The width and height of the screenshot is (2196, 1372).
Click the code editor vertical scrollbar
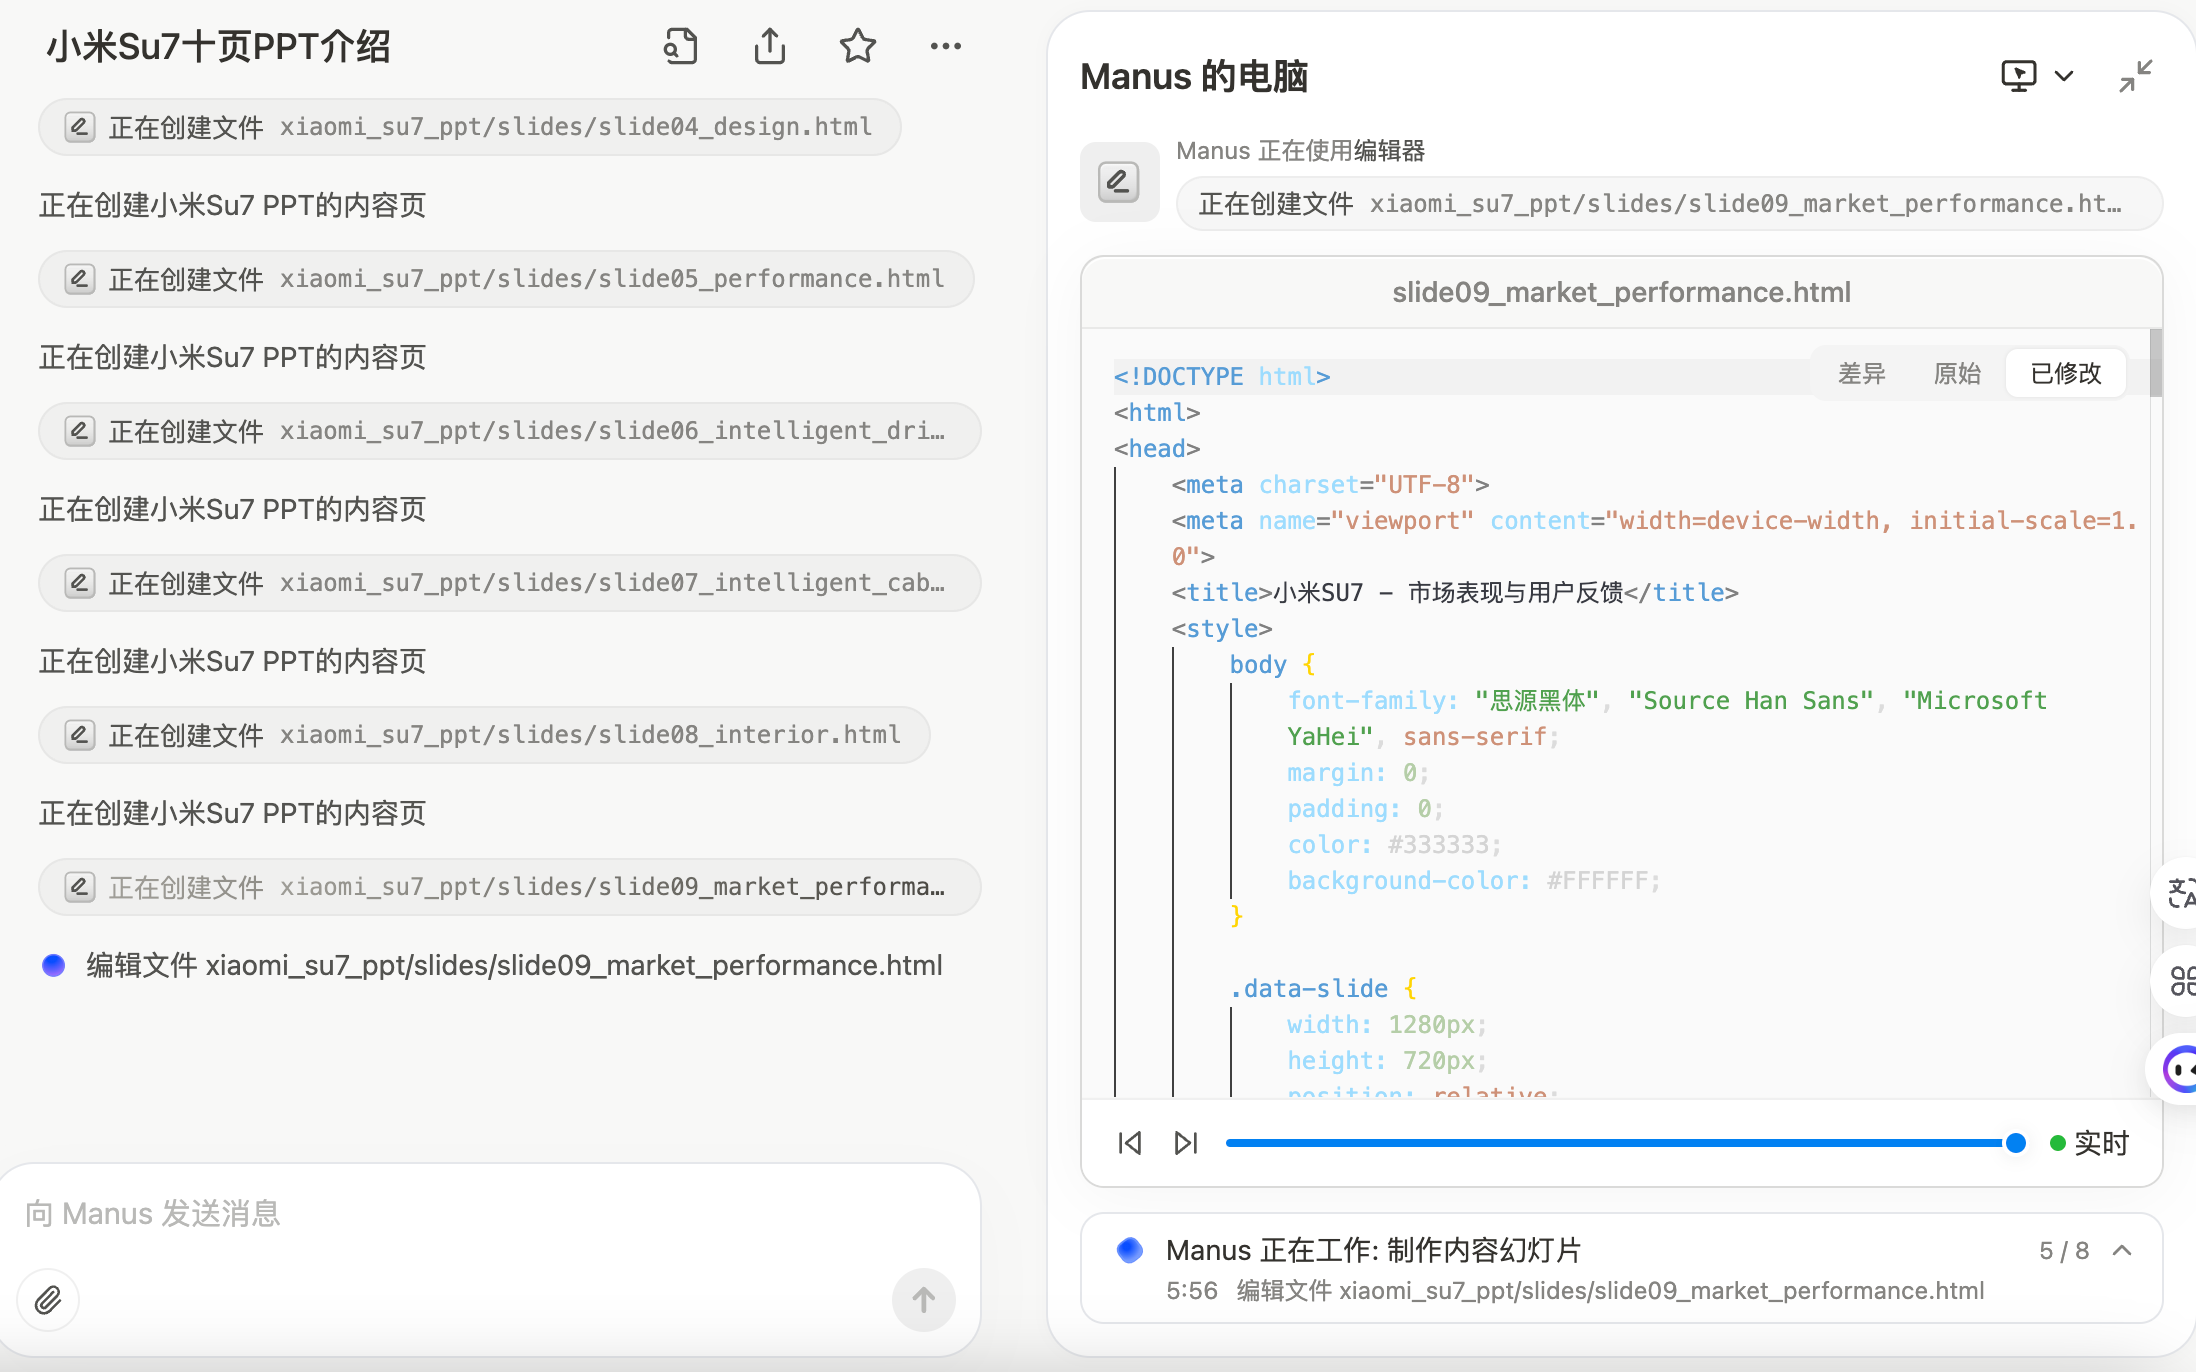[2155, 362]
